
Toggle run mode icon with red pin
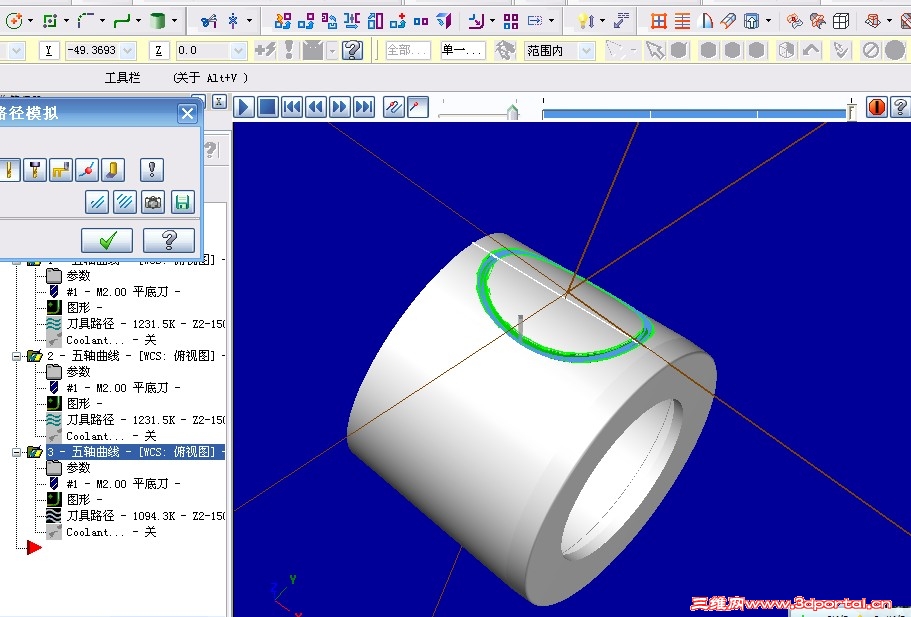point(418,107)
